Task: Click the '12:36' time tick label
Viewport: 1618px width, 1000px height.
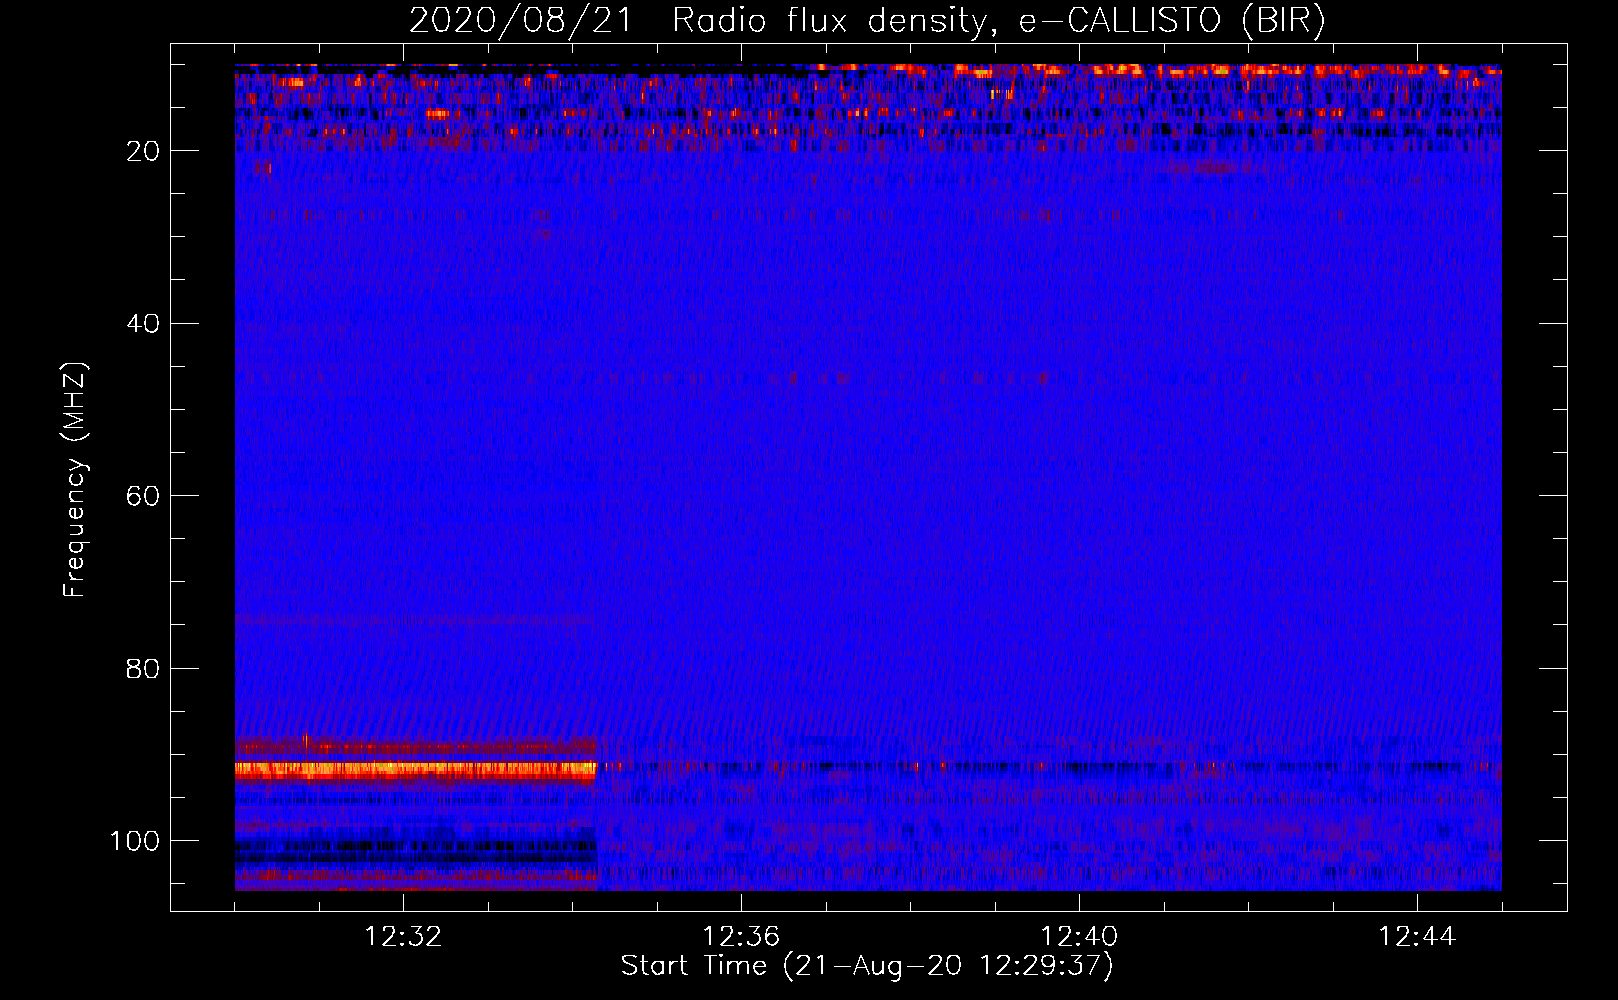Action: pos(741,937)
